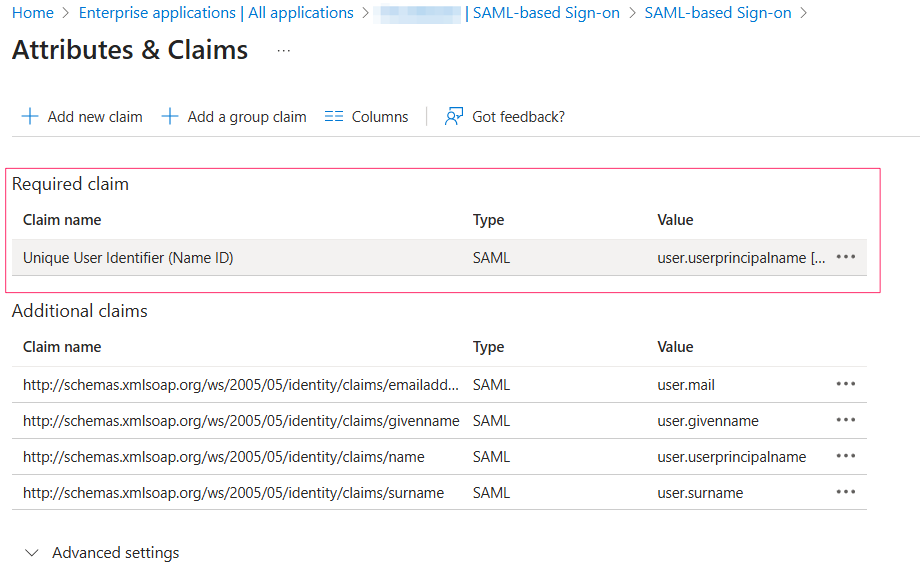Open ellipsis menu for the emailaddress claim
Viewport: 920px width, 583px height.
tap(845, 384)
